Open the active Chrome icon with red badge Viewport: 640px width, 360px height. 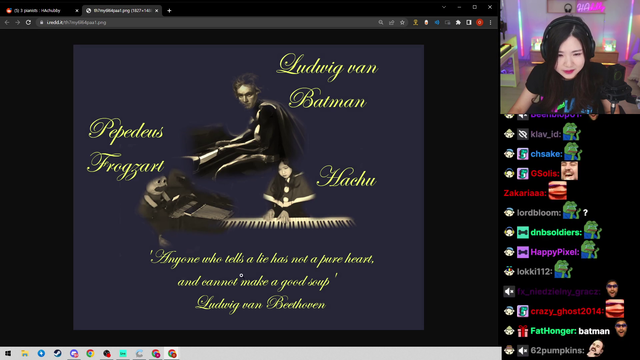(x=172, y=353)
